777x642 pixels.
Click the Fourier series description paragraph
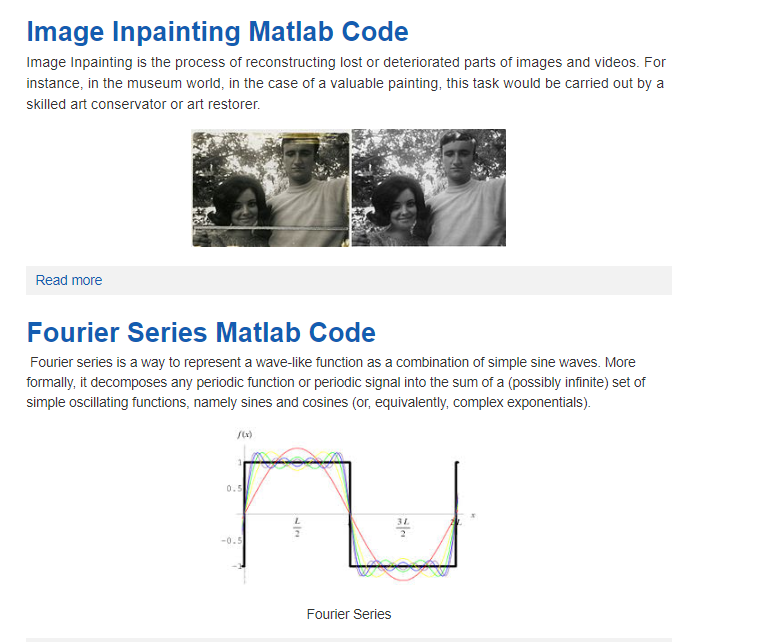point(336,382)
